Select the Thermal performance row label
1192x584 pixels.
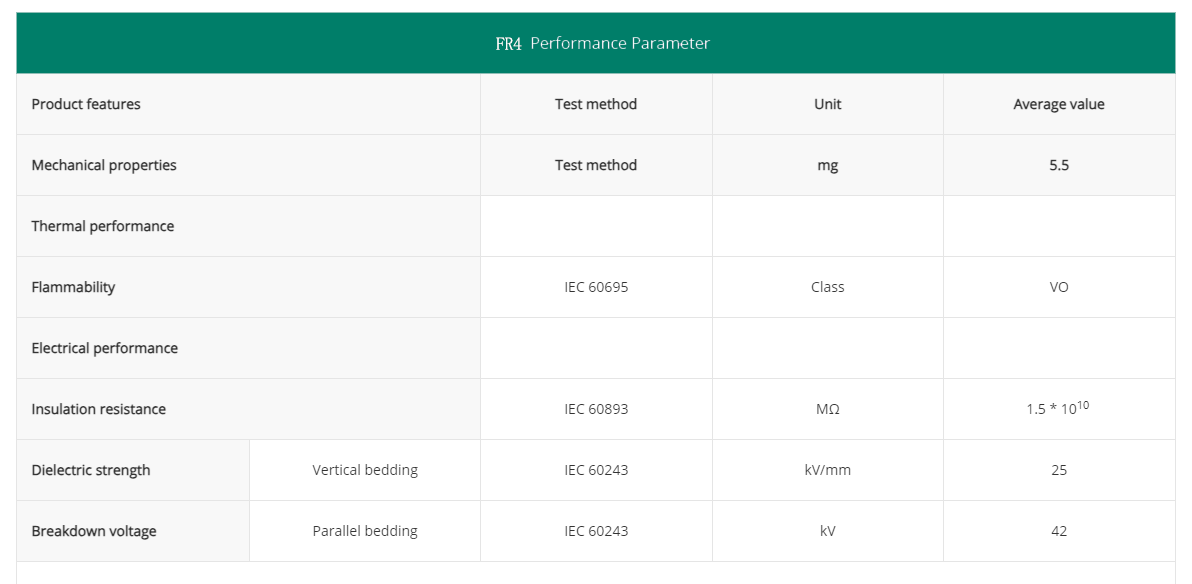click(x=103, y=226)
